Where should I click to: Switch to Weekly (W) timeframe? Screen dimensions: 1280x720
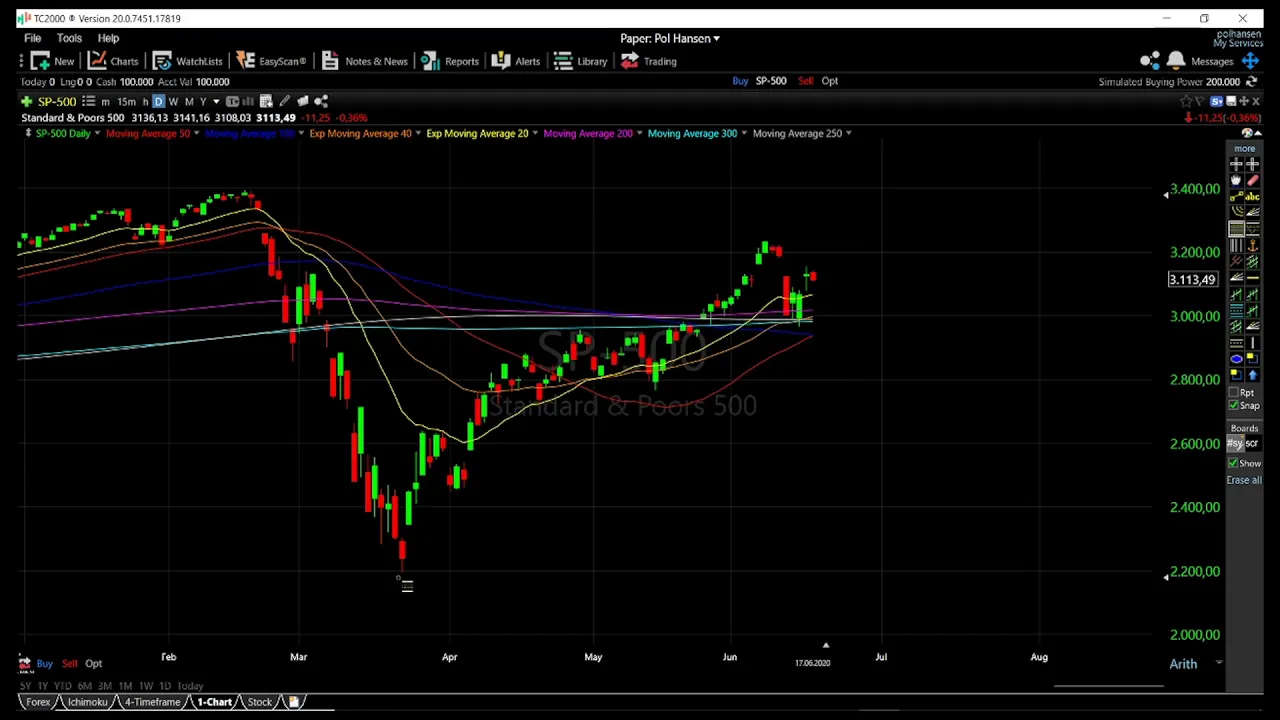click(173, 101)
